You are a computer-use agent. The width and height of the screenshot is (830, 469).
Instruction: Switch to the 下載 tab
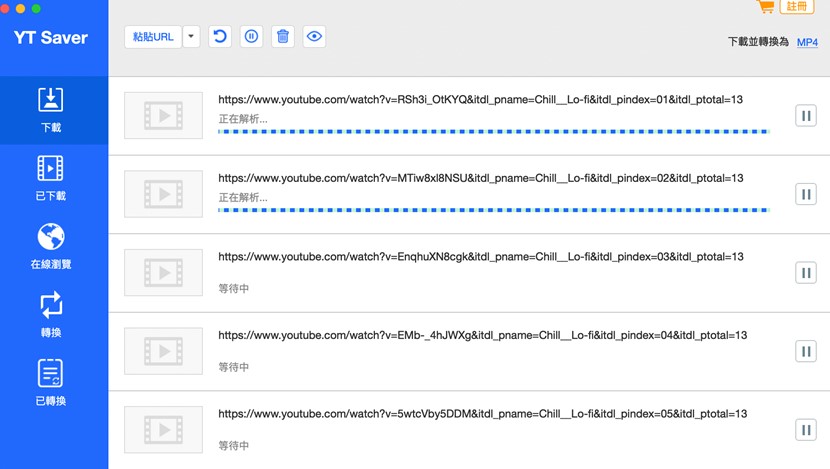click(52, 110)
